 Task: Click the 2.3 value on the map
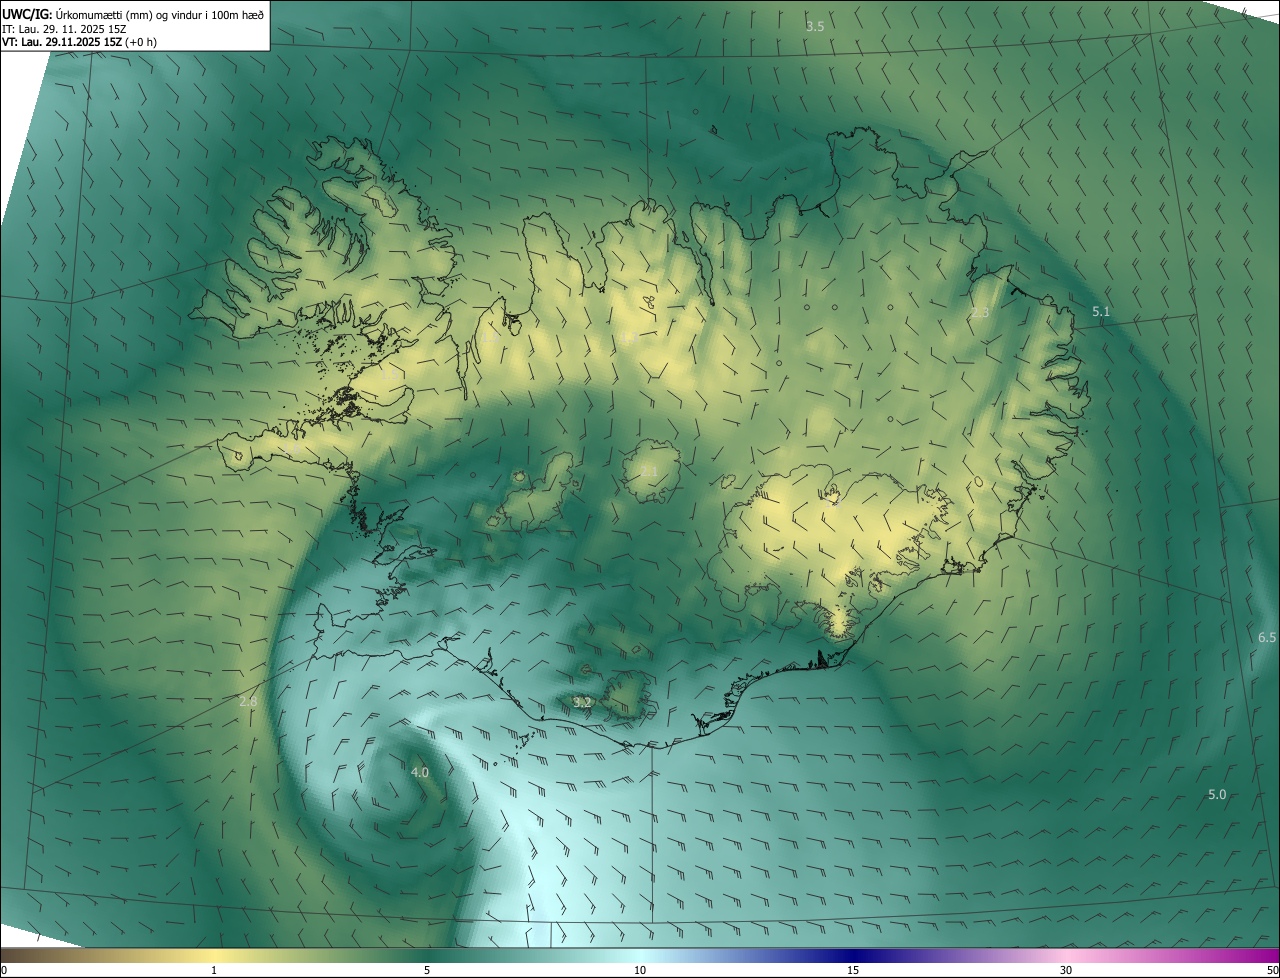coord(979,313)
